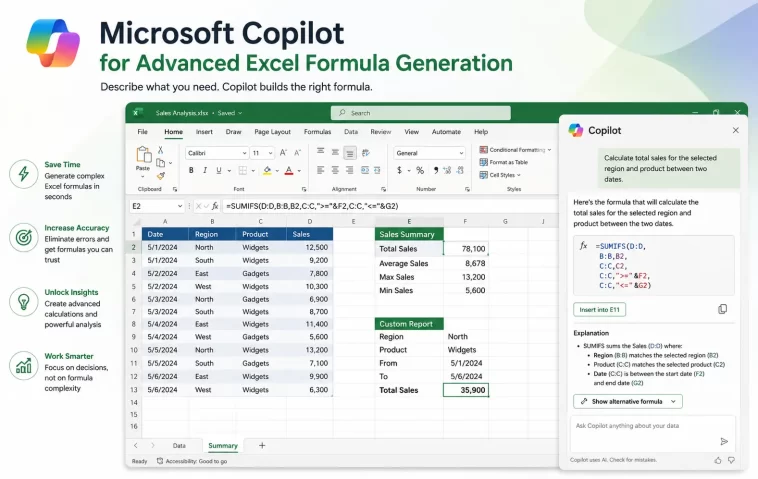Open the Data sheet tab
758x479 pixels.
click(179, 446)
